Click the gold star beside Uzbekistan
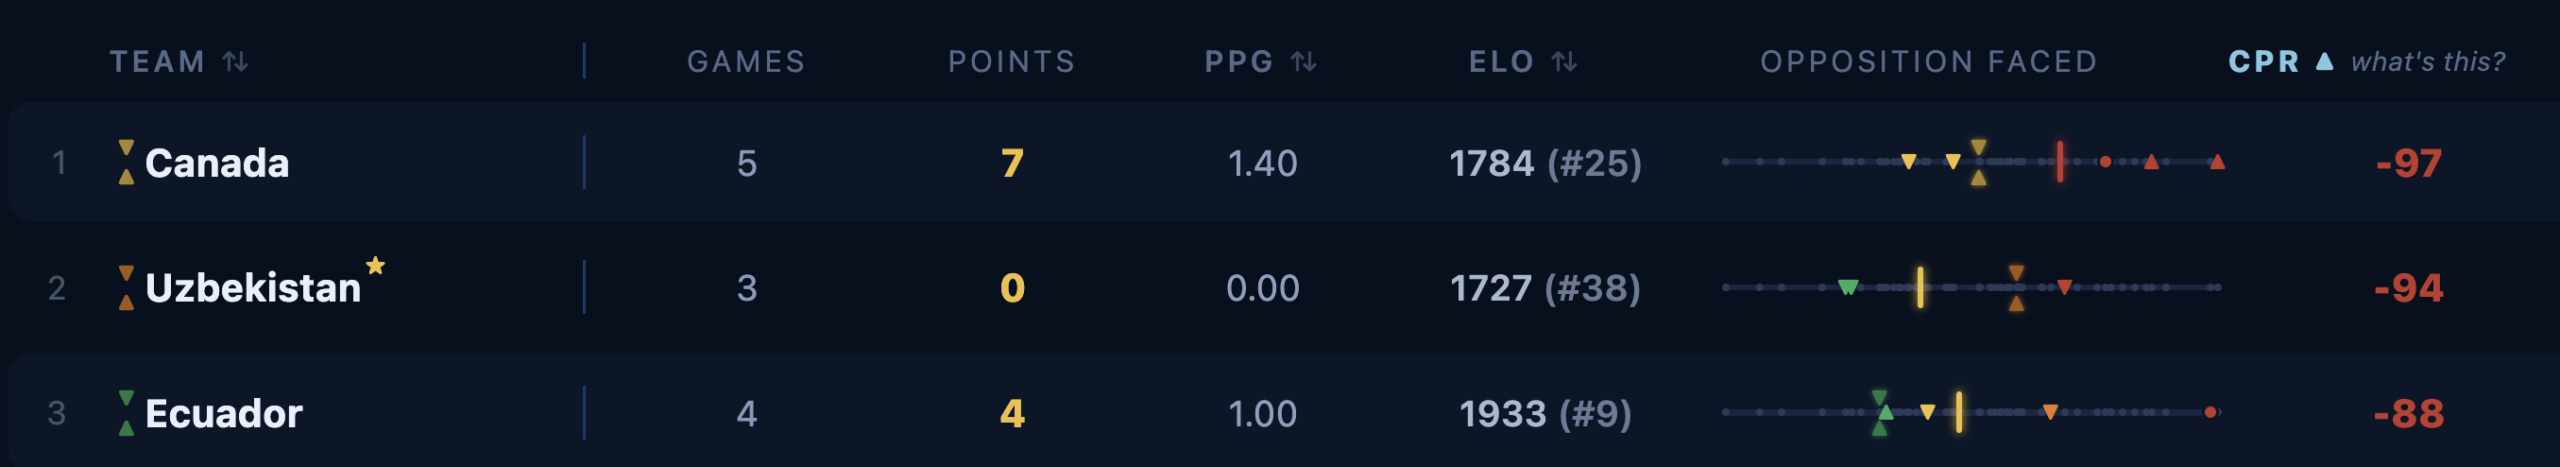The image size is (2560, 467). point(375,265)
